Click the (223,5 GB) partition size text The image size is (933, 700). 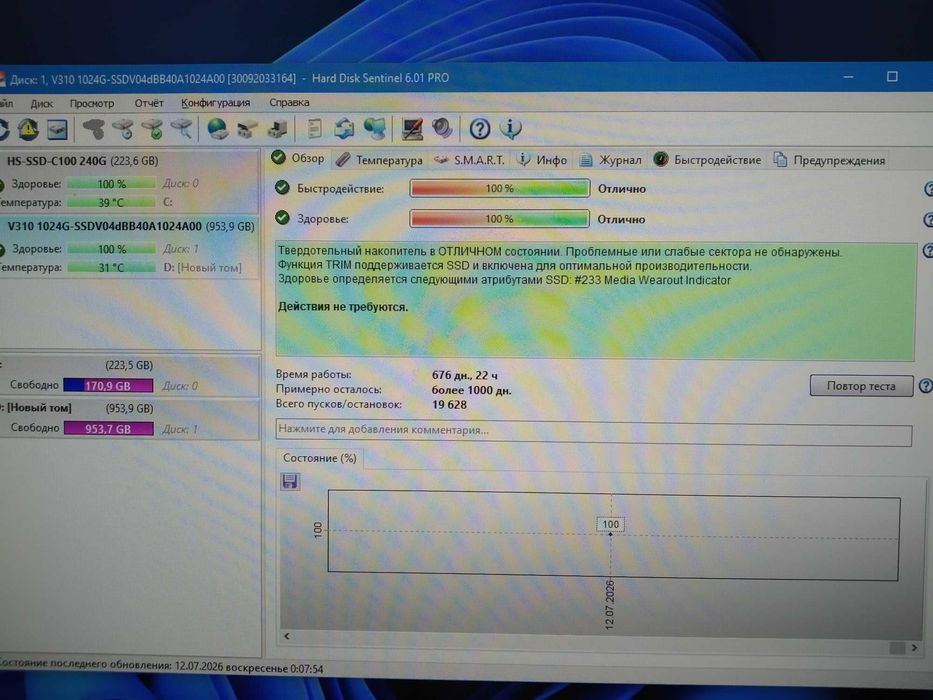[129, 365]
